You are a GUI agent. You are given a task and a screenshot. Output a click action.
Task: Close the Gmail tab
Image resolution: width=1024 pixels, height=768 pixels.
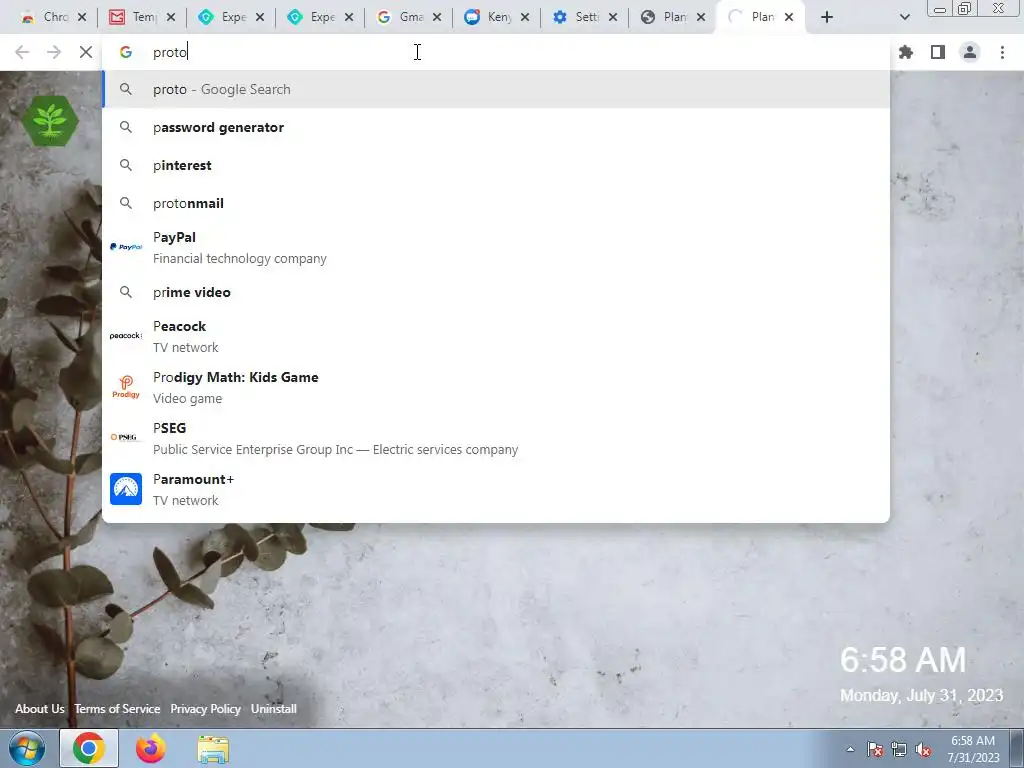point(437,17)
